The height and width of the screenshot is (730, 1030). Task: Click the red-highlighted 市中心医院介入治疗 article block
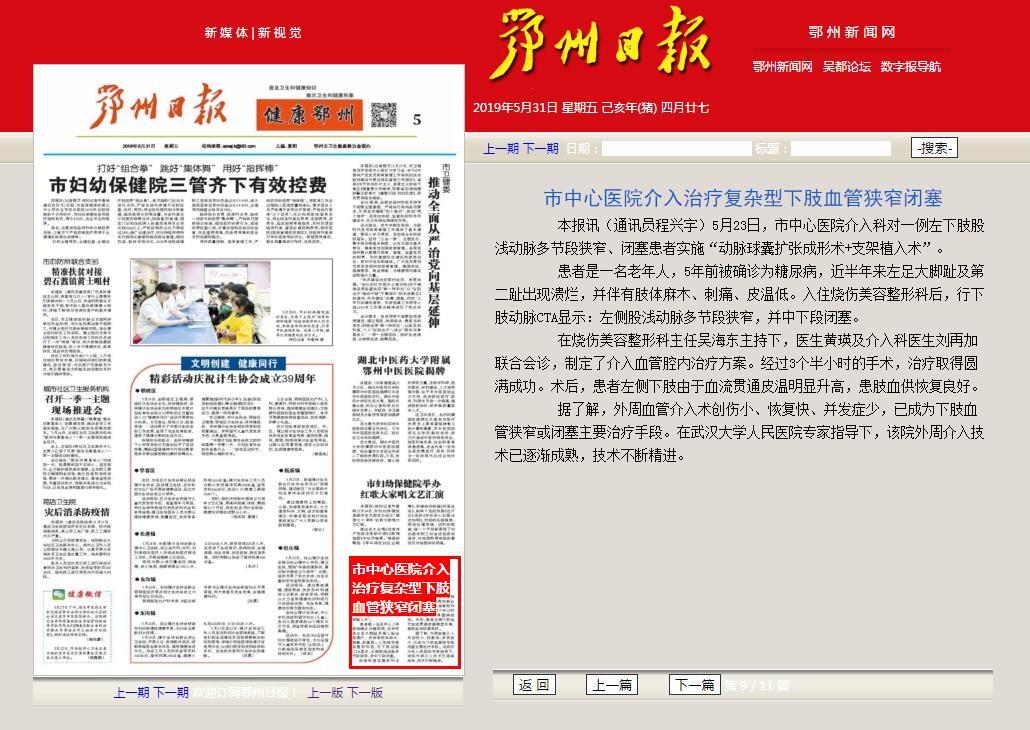pos(404,612)
